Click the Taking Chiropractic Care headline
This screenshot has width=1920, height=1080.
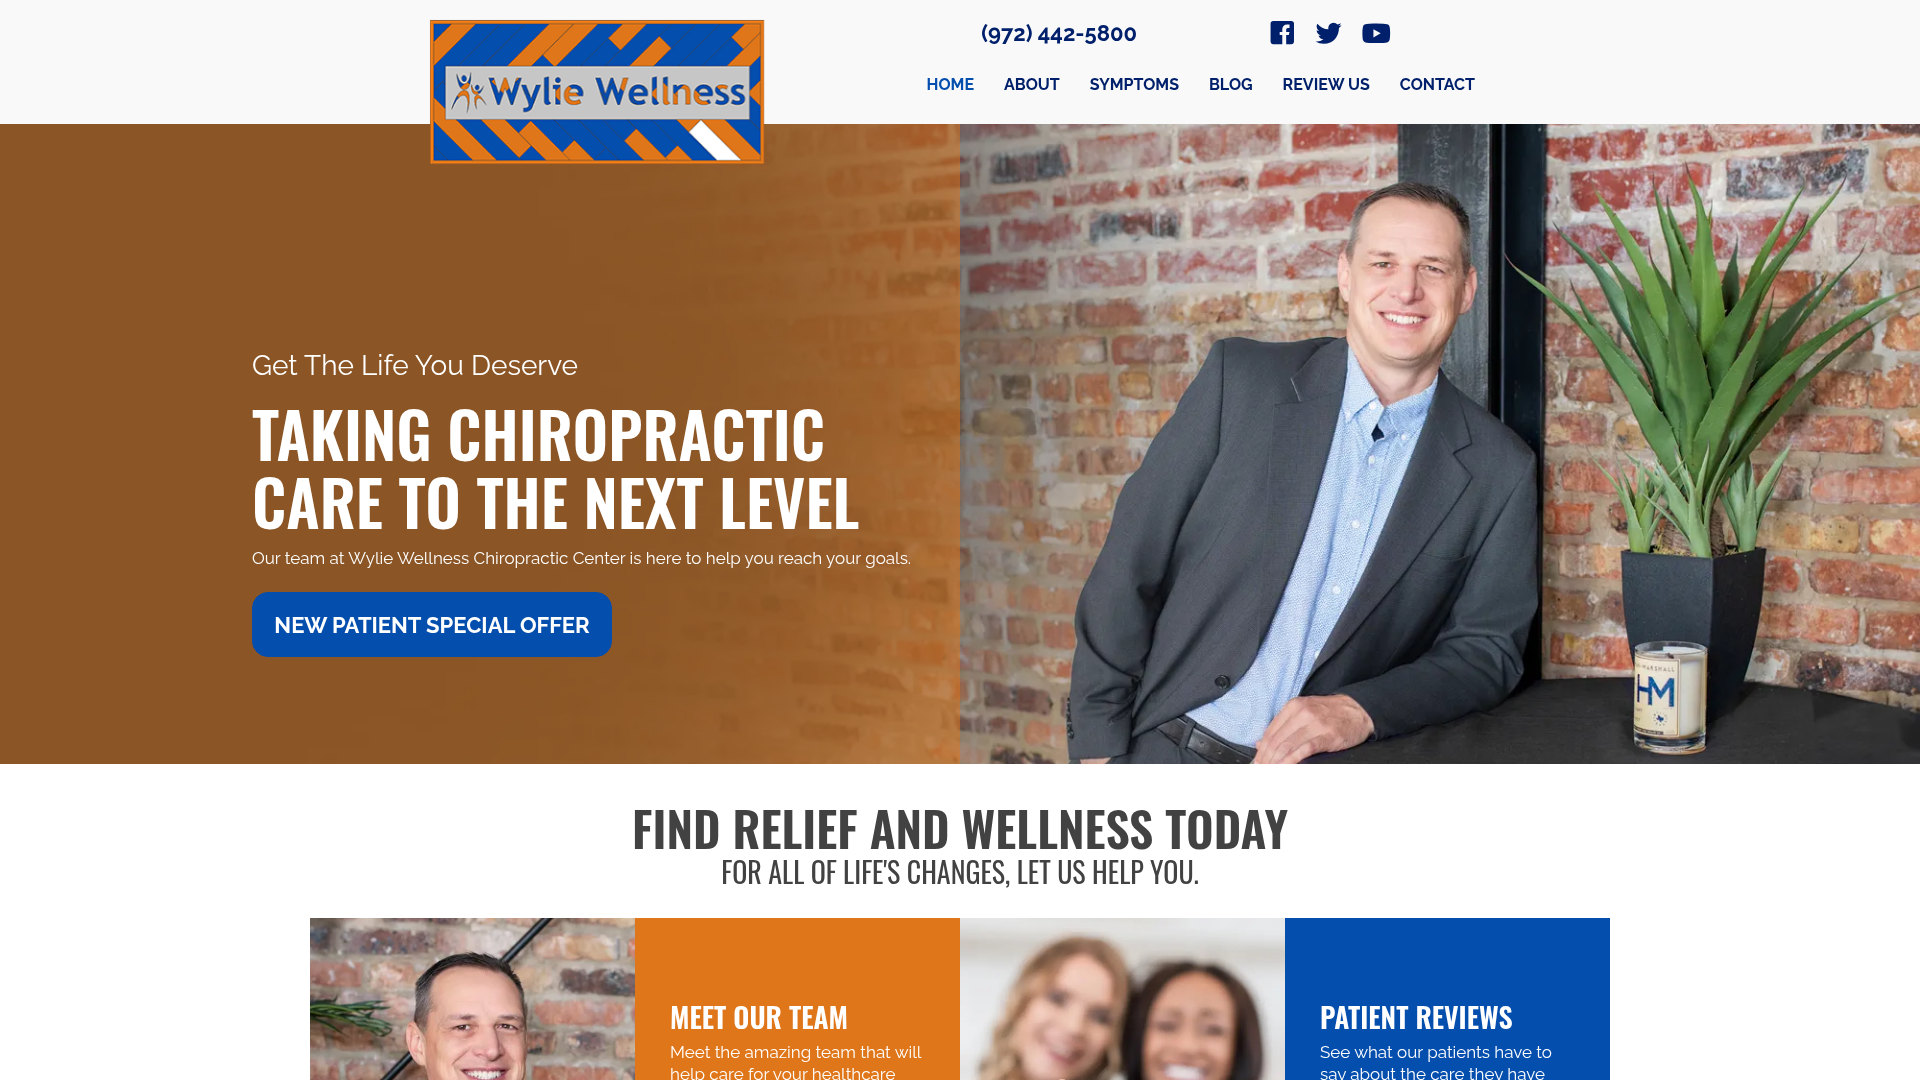(555, 468)
